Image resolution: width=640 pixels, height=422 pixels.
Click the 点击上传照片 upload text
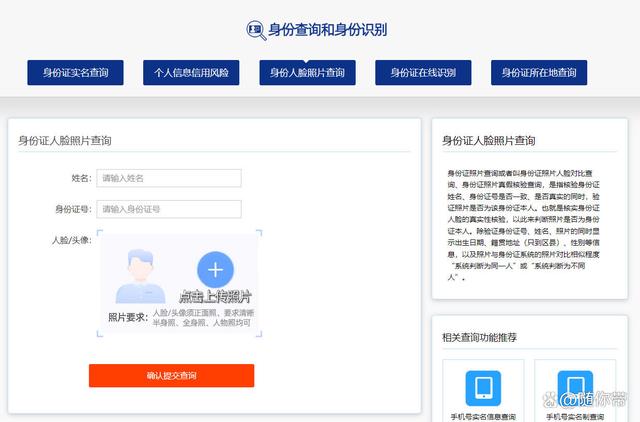point(215,297)
